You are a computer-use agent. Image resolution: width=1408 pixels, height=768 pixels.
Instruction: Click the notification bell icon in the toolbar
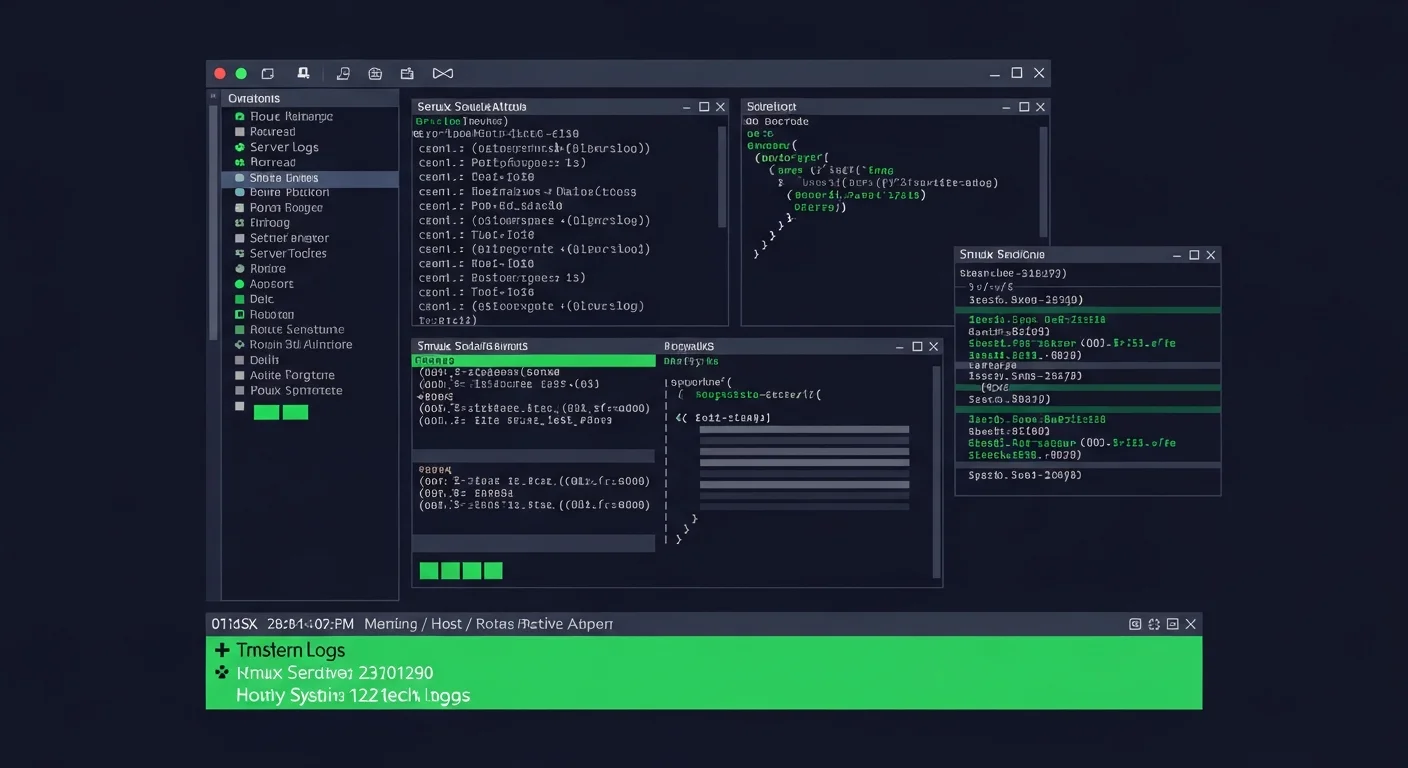(x=304, y=73)
